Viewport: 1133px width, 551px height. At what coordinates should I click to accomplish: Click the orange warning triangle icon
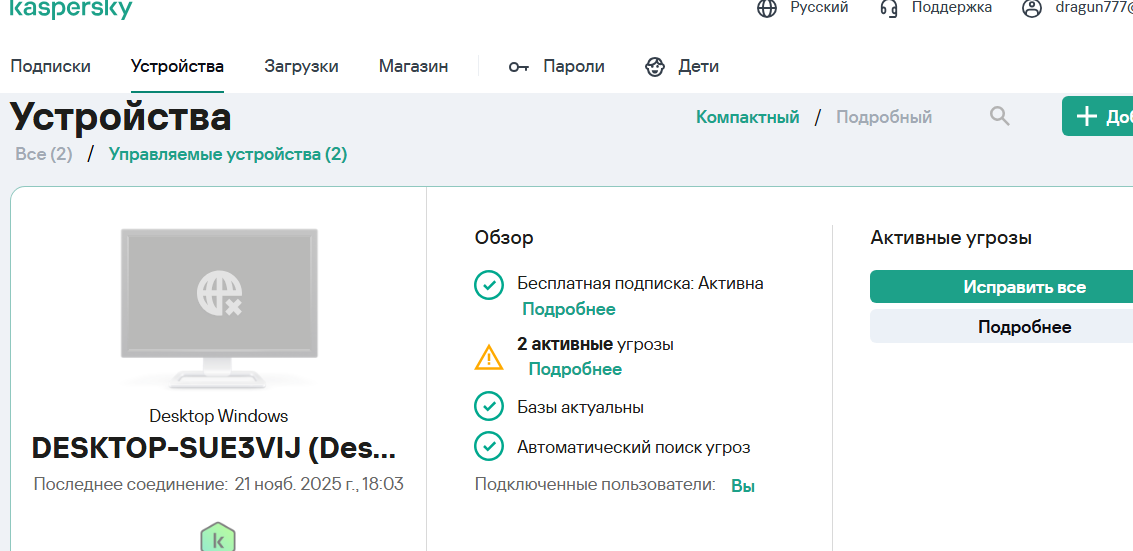[488, 357]
